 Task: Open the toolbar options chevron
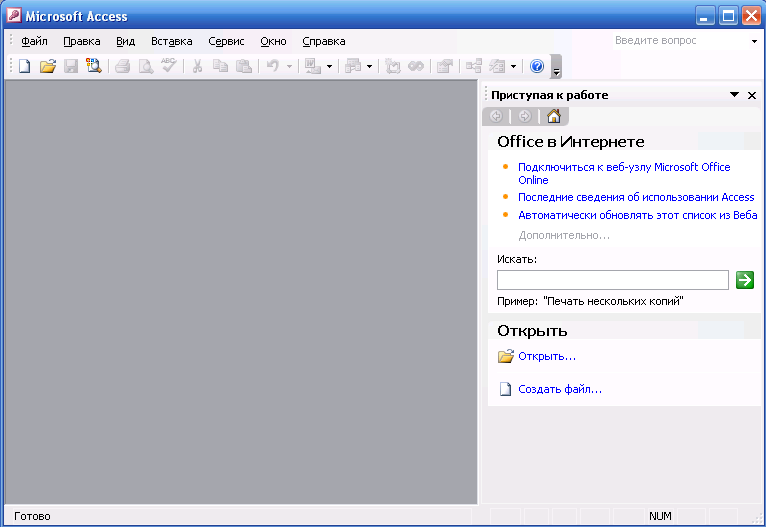click(x=556, y=66)
